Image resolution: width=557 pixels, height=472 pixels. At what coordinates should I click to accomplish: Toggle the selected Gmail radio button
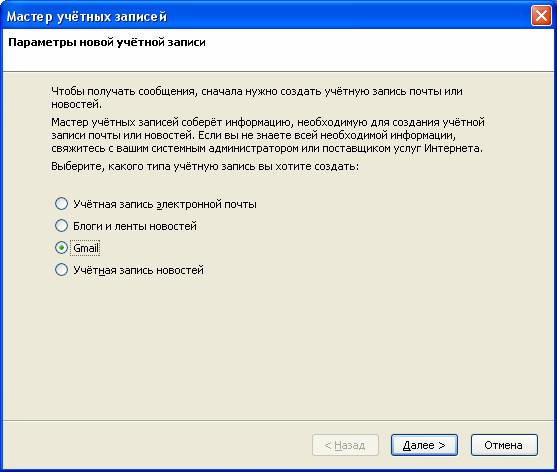[x=61, y=248]
